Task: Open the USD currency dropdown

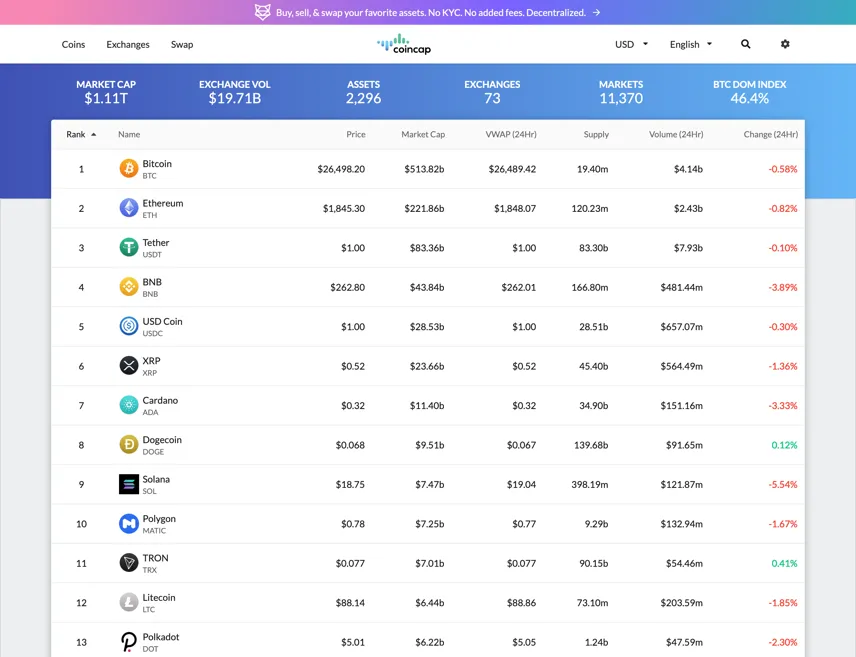Action: point(632,44)
